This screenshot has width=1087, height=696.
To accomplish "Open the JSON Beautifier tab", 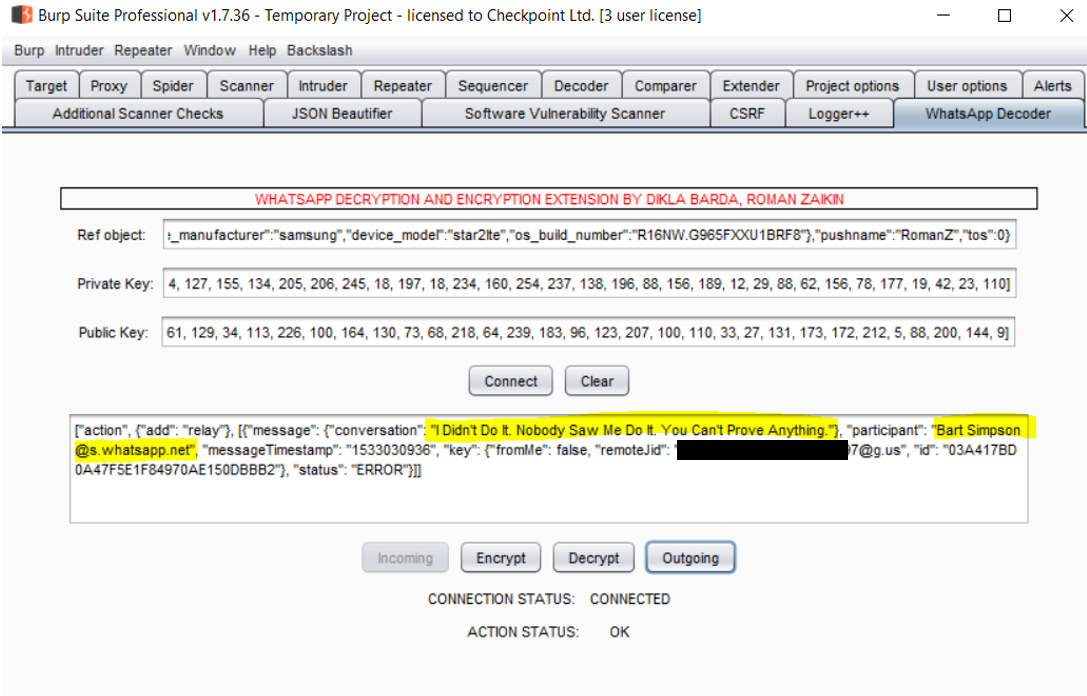I will (x=342, y=114).
